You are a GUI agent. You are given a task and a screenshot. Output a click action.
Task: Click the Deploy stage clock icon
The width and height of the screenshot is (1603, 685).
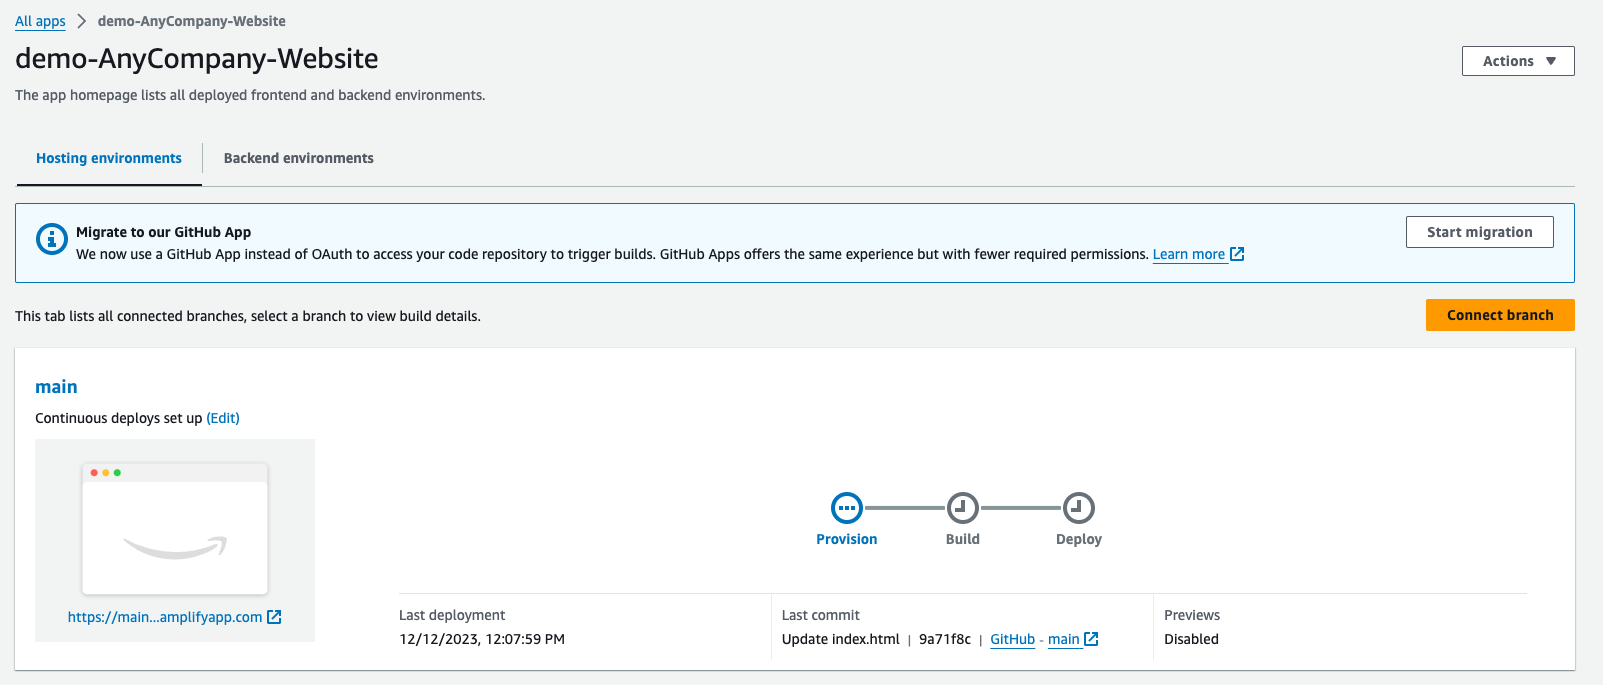[x=1079, y=508]
